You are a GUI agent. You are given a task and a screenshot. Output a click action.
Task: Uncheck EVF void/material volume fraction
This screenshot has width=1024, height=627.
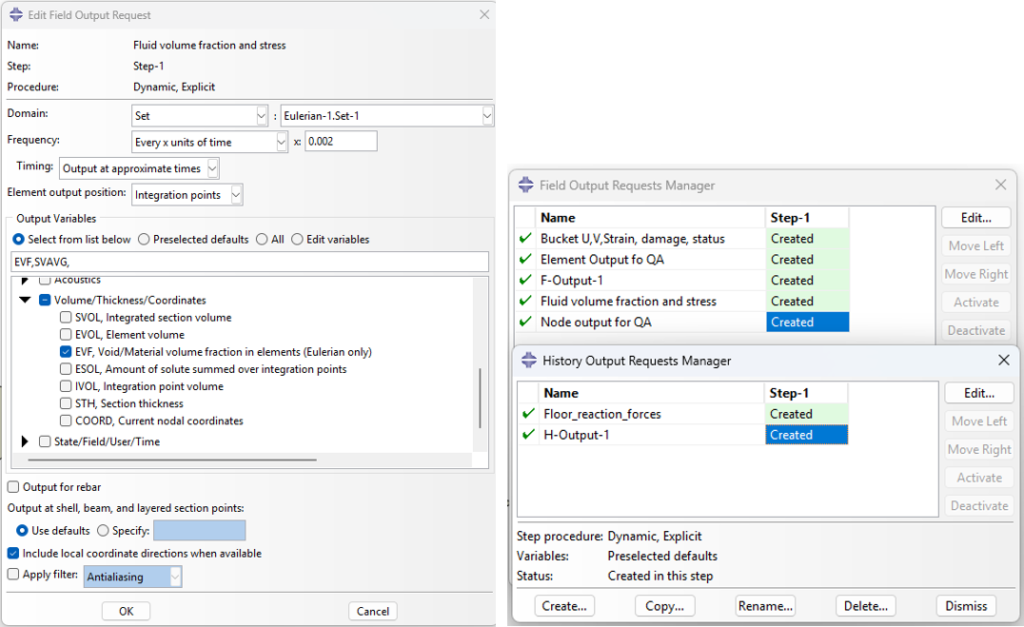[66, 352]
